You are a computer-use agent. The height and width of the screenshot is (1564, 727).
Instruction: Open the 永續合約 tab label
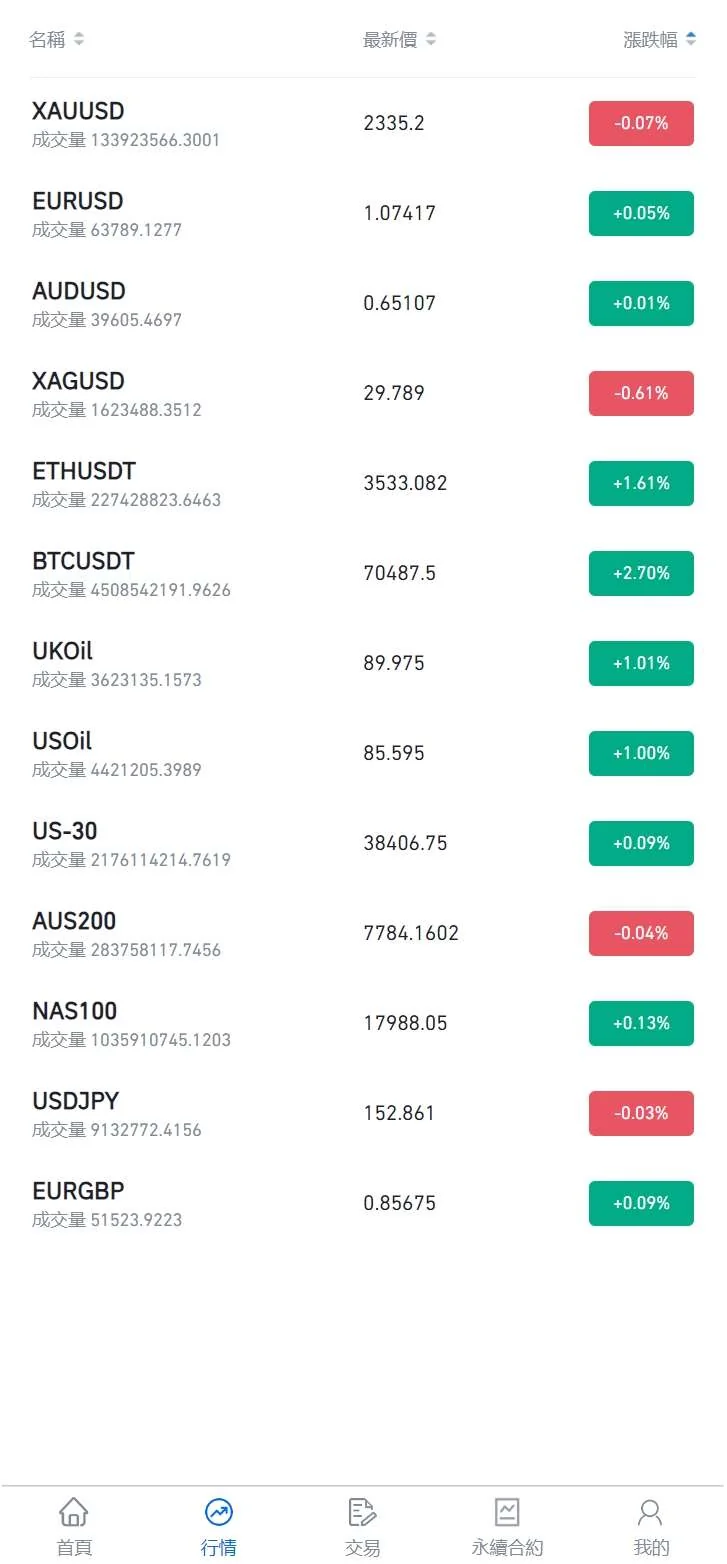point(507,1548)
